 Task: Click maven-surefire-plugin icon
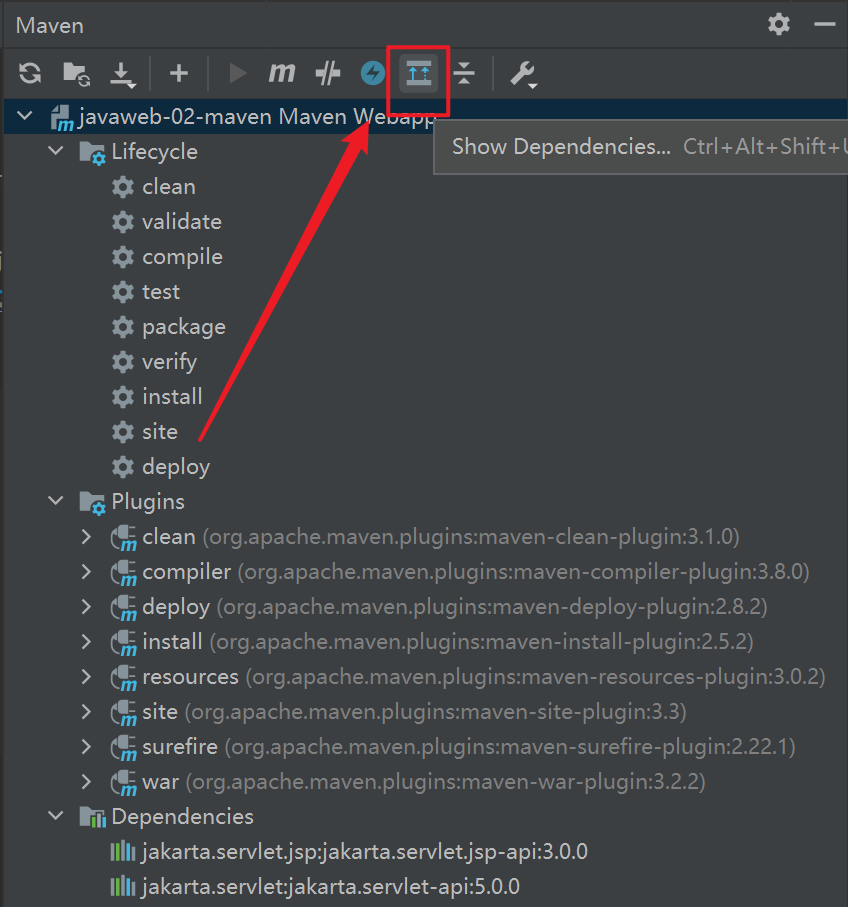coord(123,748)
